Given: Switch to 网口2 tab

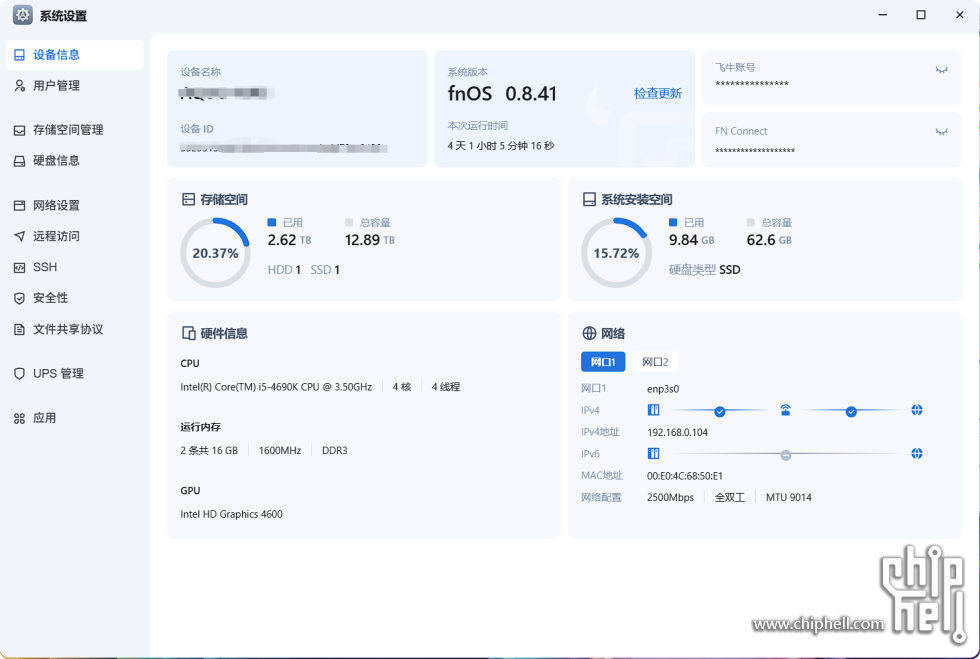Looking at the screenshot, I should click(x=655, y=362).
